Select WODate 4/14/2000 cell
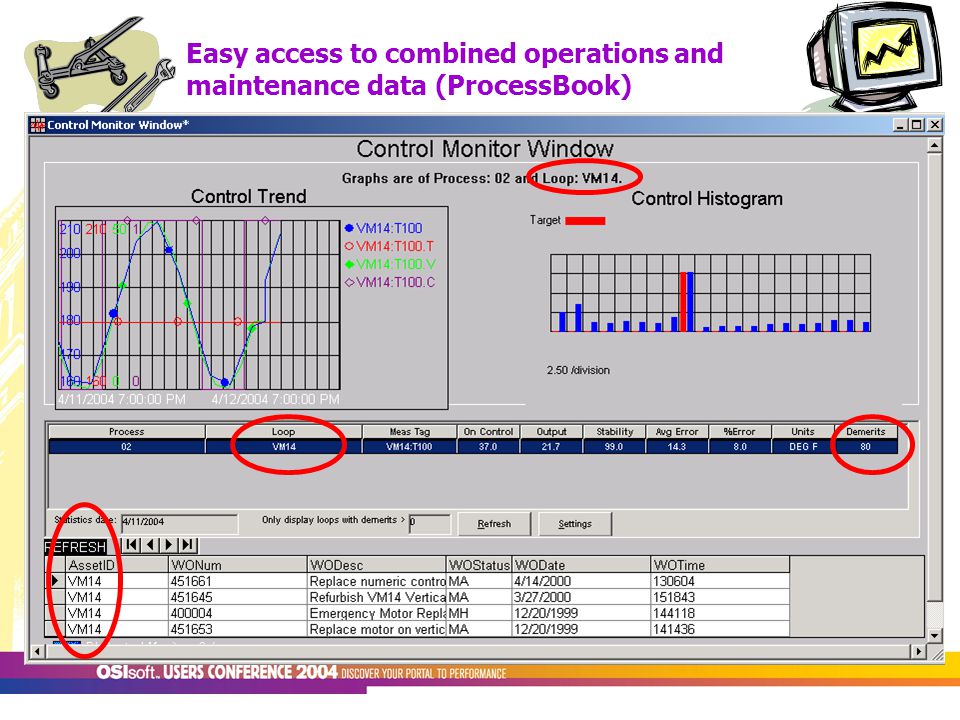This screenshot has width=960, height=720. tap(581, 581)
